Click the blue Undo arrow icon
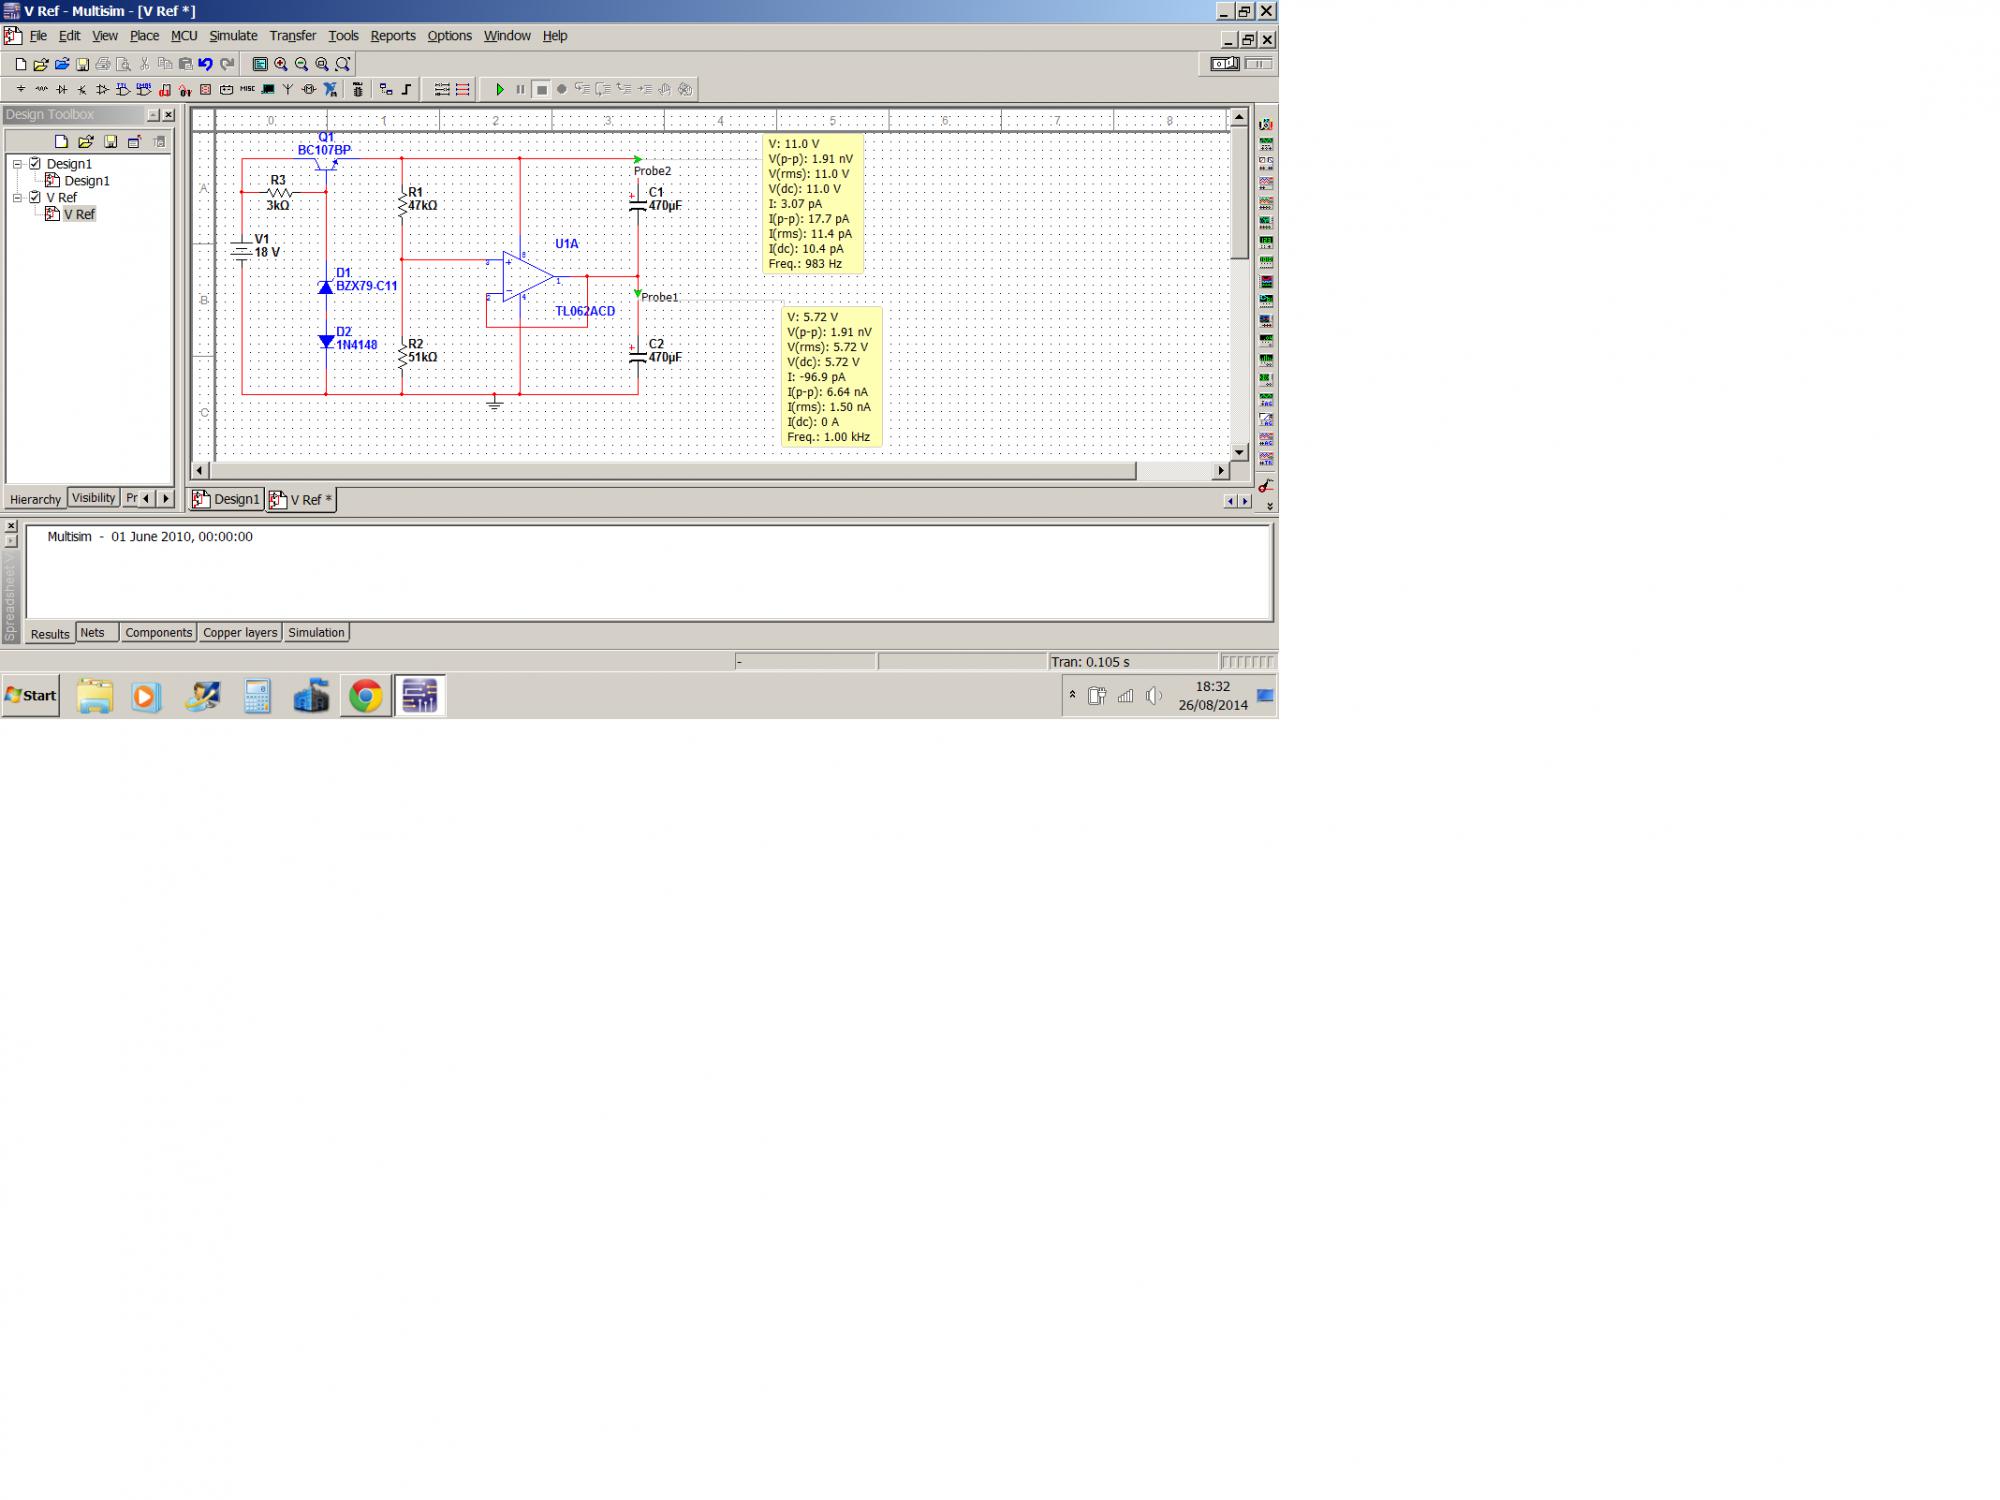This screenshot has height=1500, width=2000. point(205,64)
